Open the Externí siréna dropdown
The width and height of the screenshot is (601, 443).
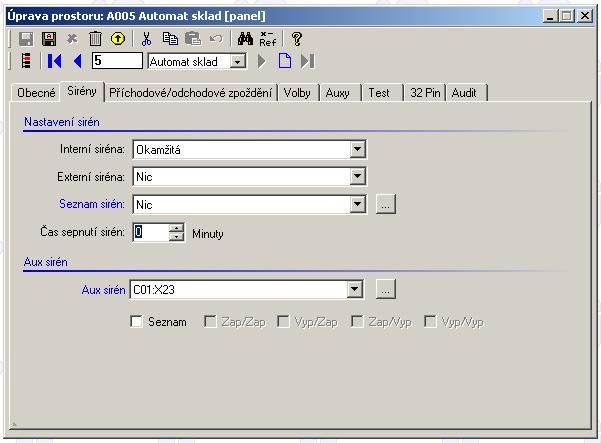click(358, 177)
